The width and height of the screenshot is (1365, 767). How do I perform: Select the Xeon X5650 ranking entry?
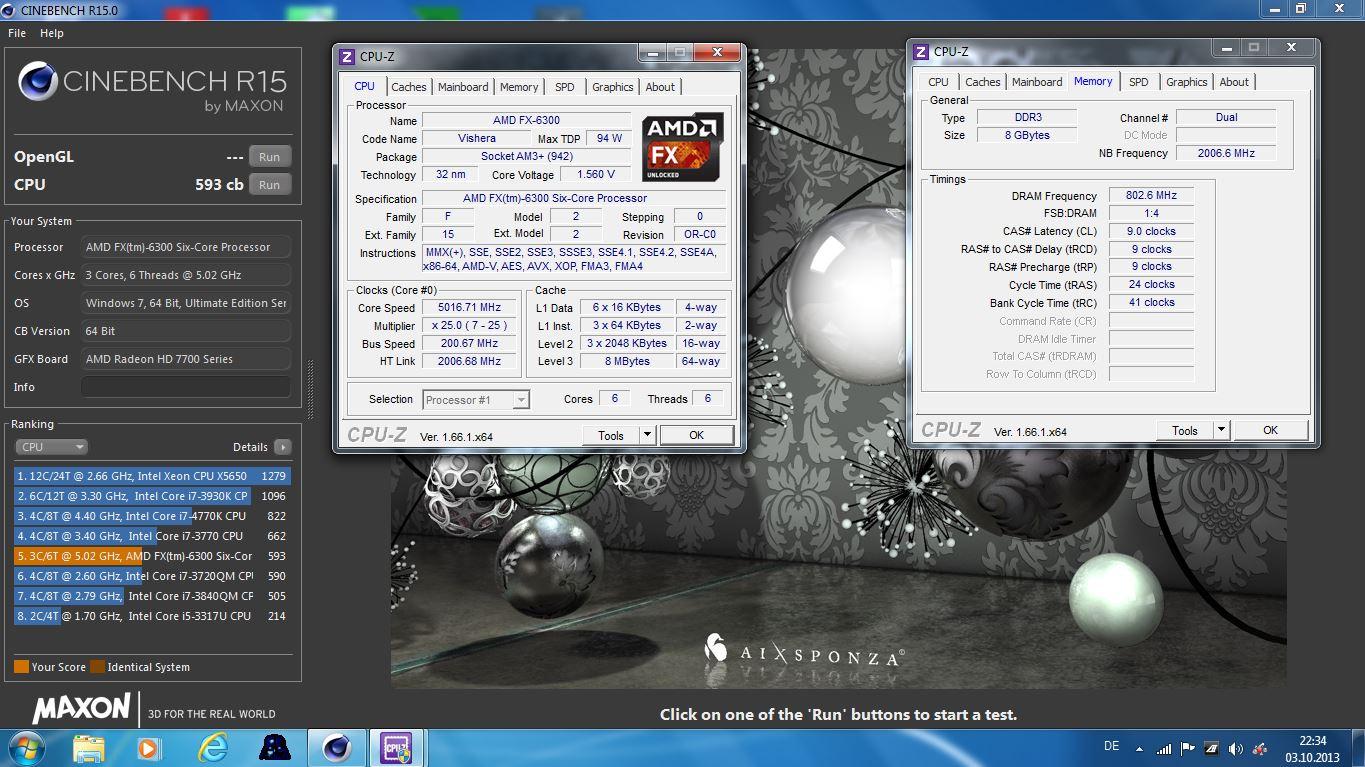tap(152, 476)
